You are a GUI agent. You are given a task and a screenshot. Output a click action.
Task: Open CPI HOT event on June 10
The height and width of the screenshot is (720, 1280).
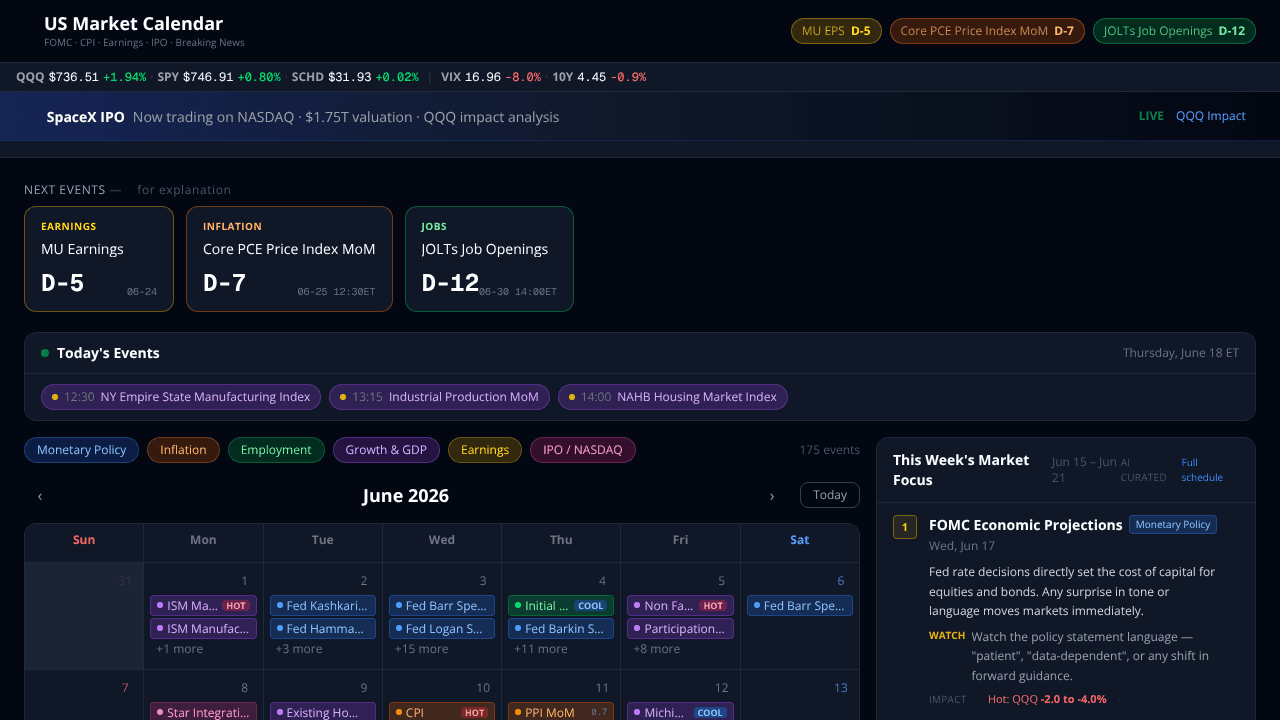[442, 712]
